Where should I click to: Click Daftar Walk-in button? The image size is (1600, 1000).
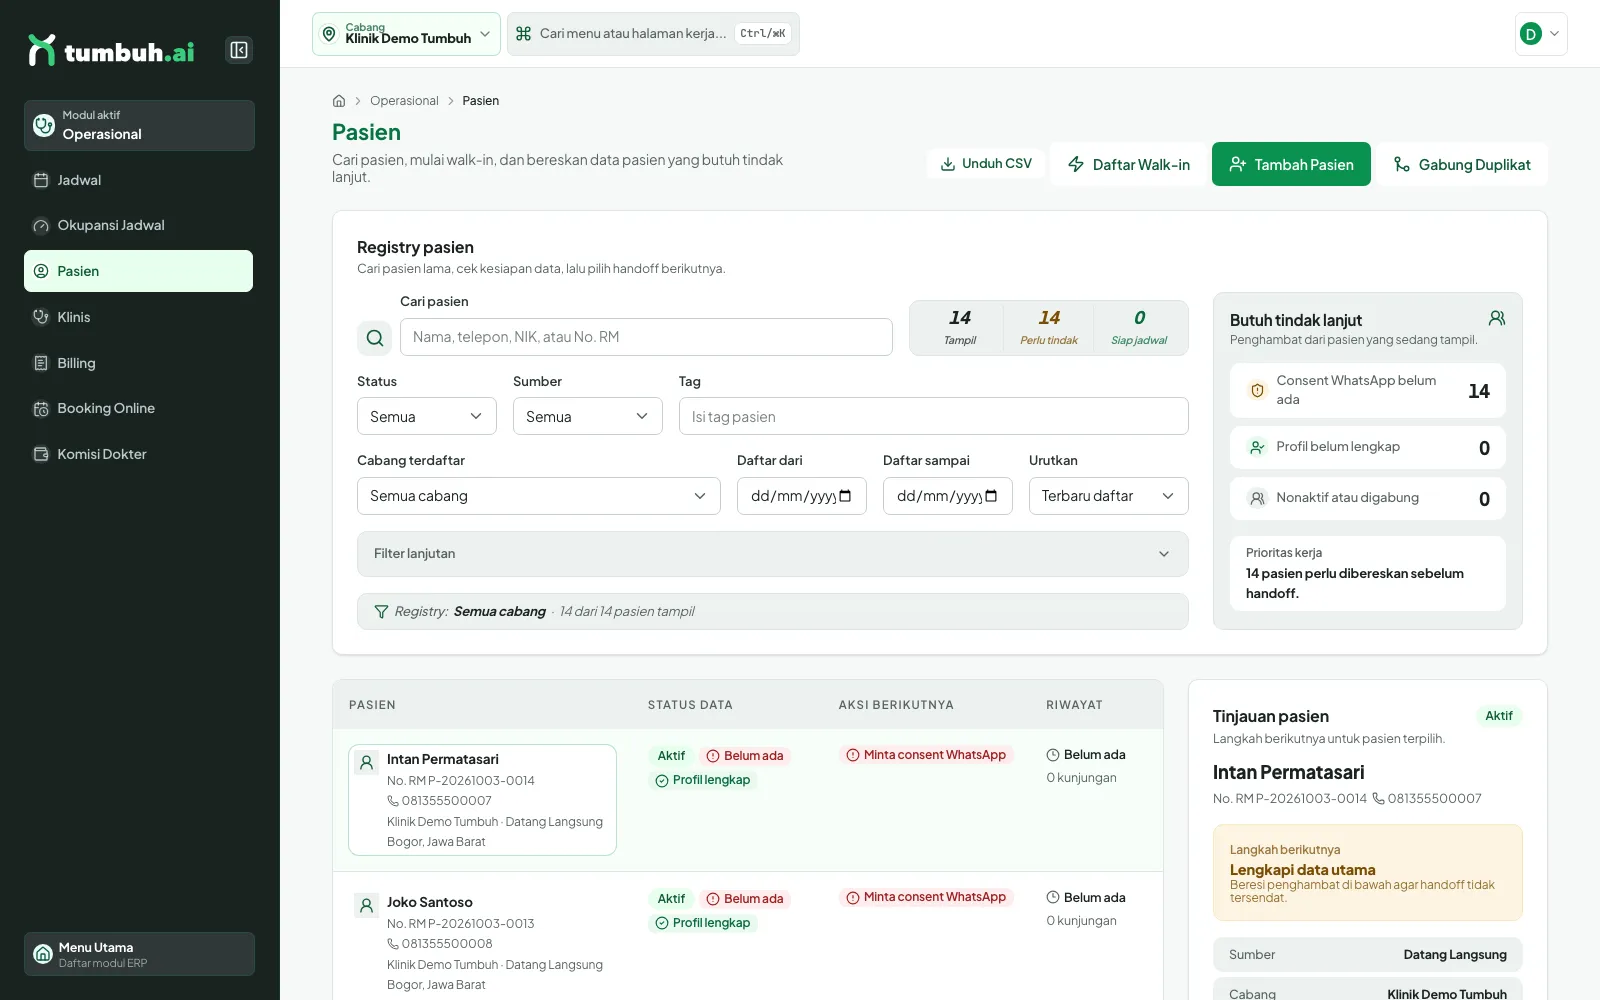(1129, 164)
